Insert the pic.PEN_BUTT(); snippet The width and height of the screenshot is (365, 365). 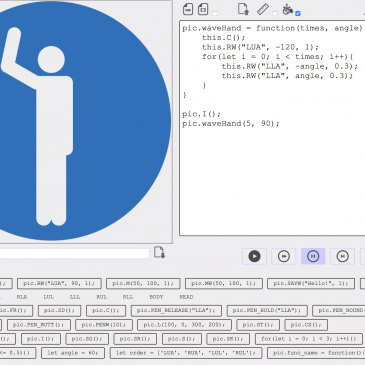click(x=39, y=325)
